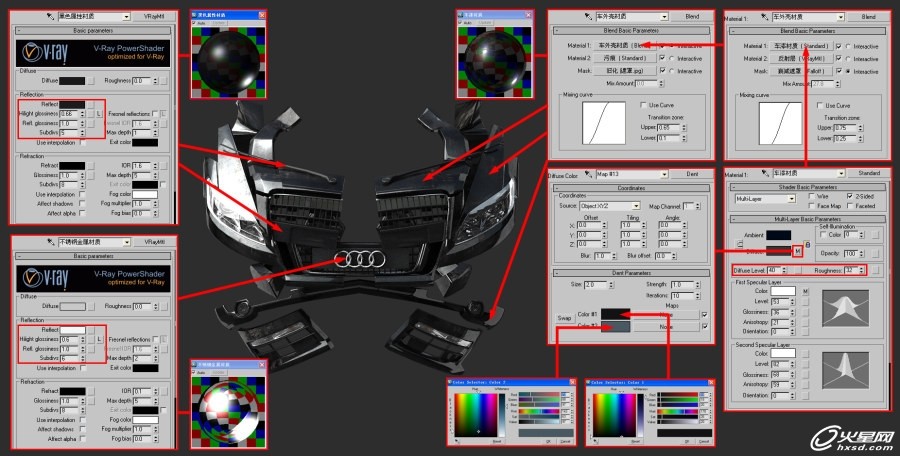Collapse the Shader Basic Parameters rollout
Image resolution: width=900 pixels, height=456 pixels.
click(808, 187)
